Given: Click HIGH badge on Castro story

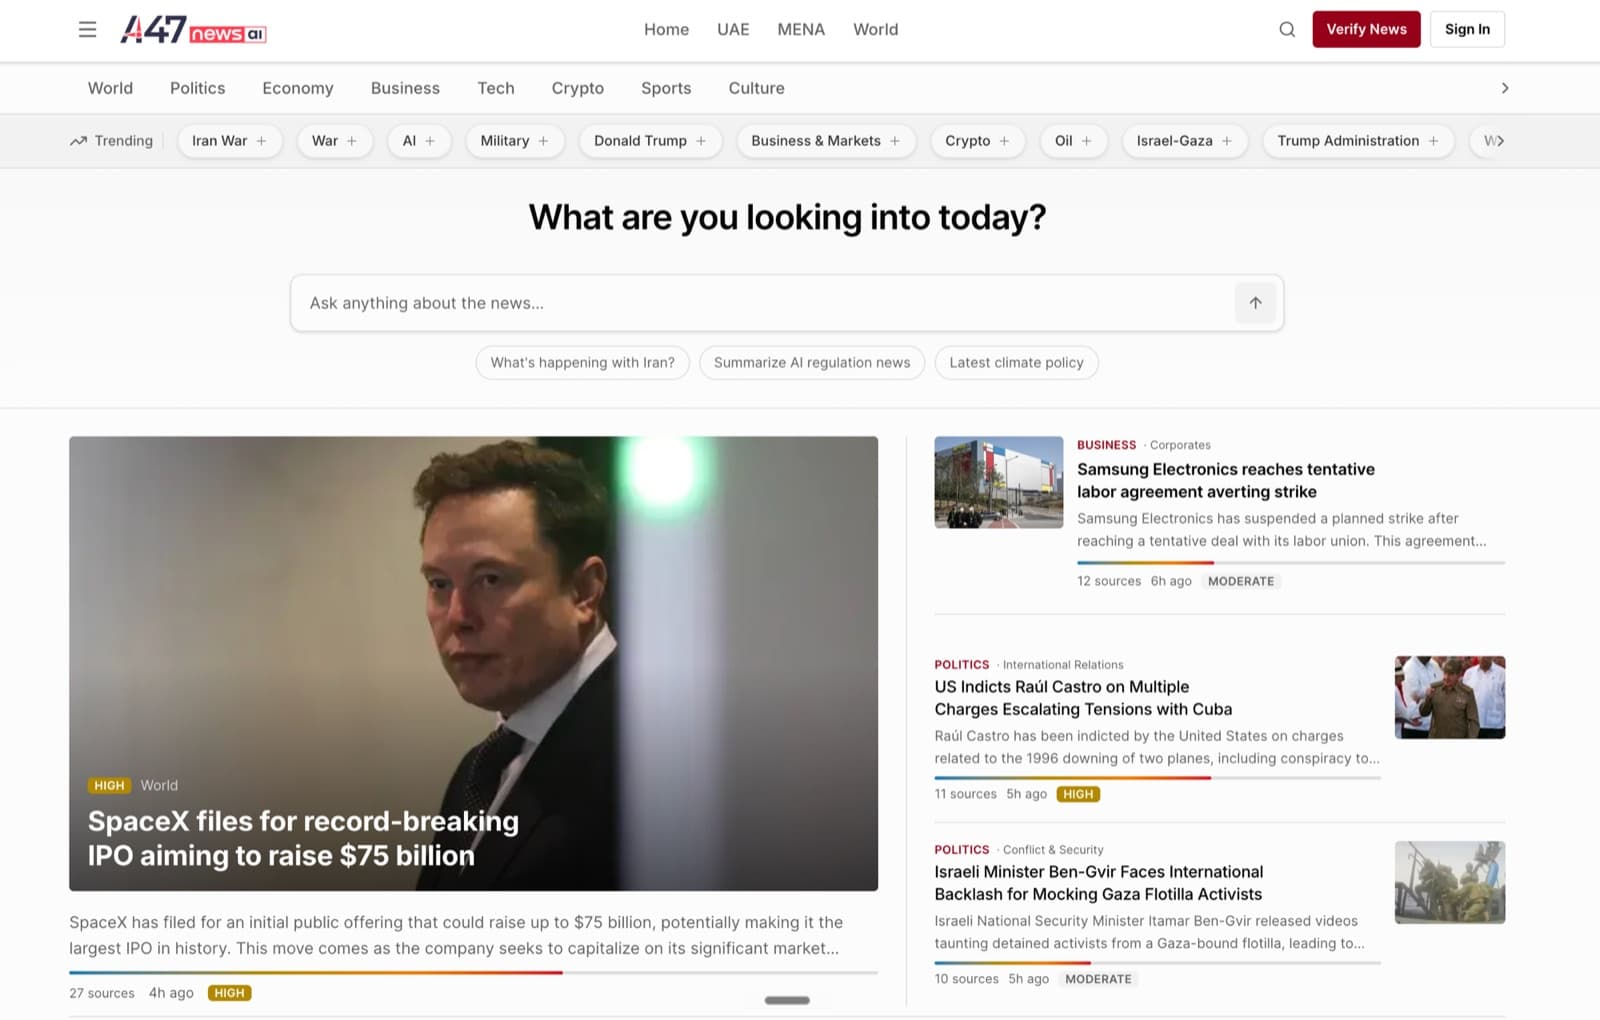Looking at the screenshot, I should coord(1078,794).
